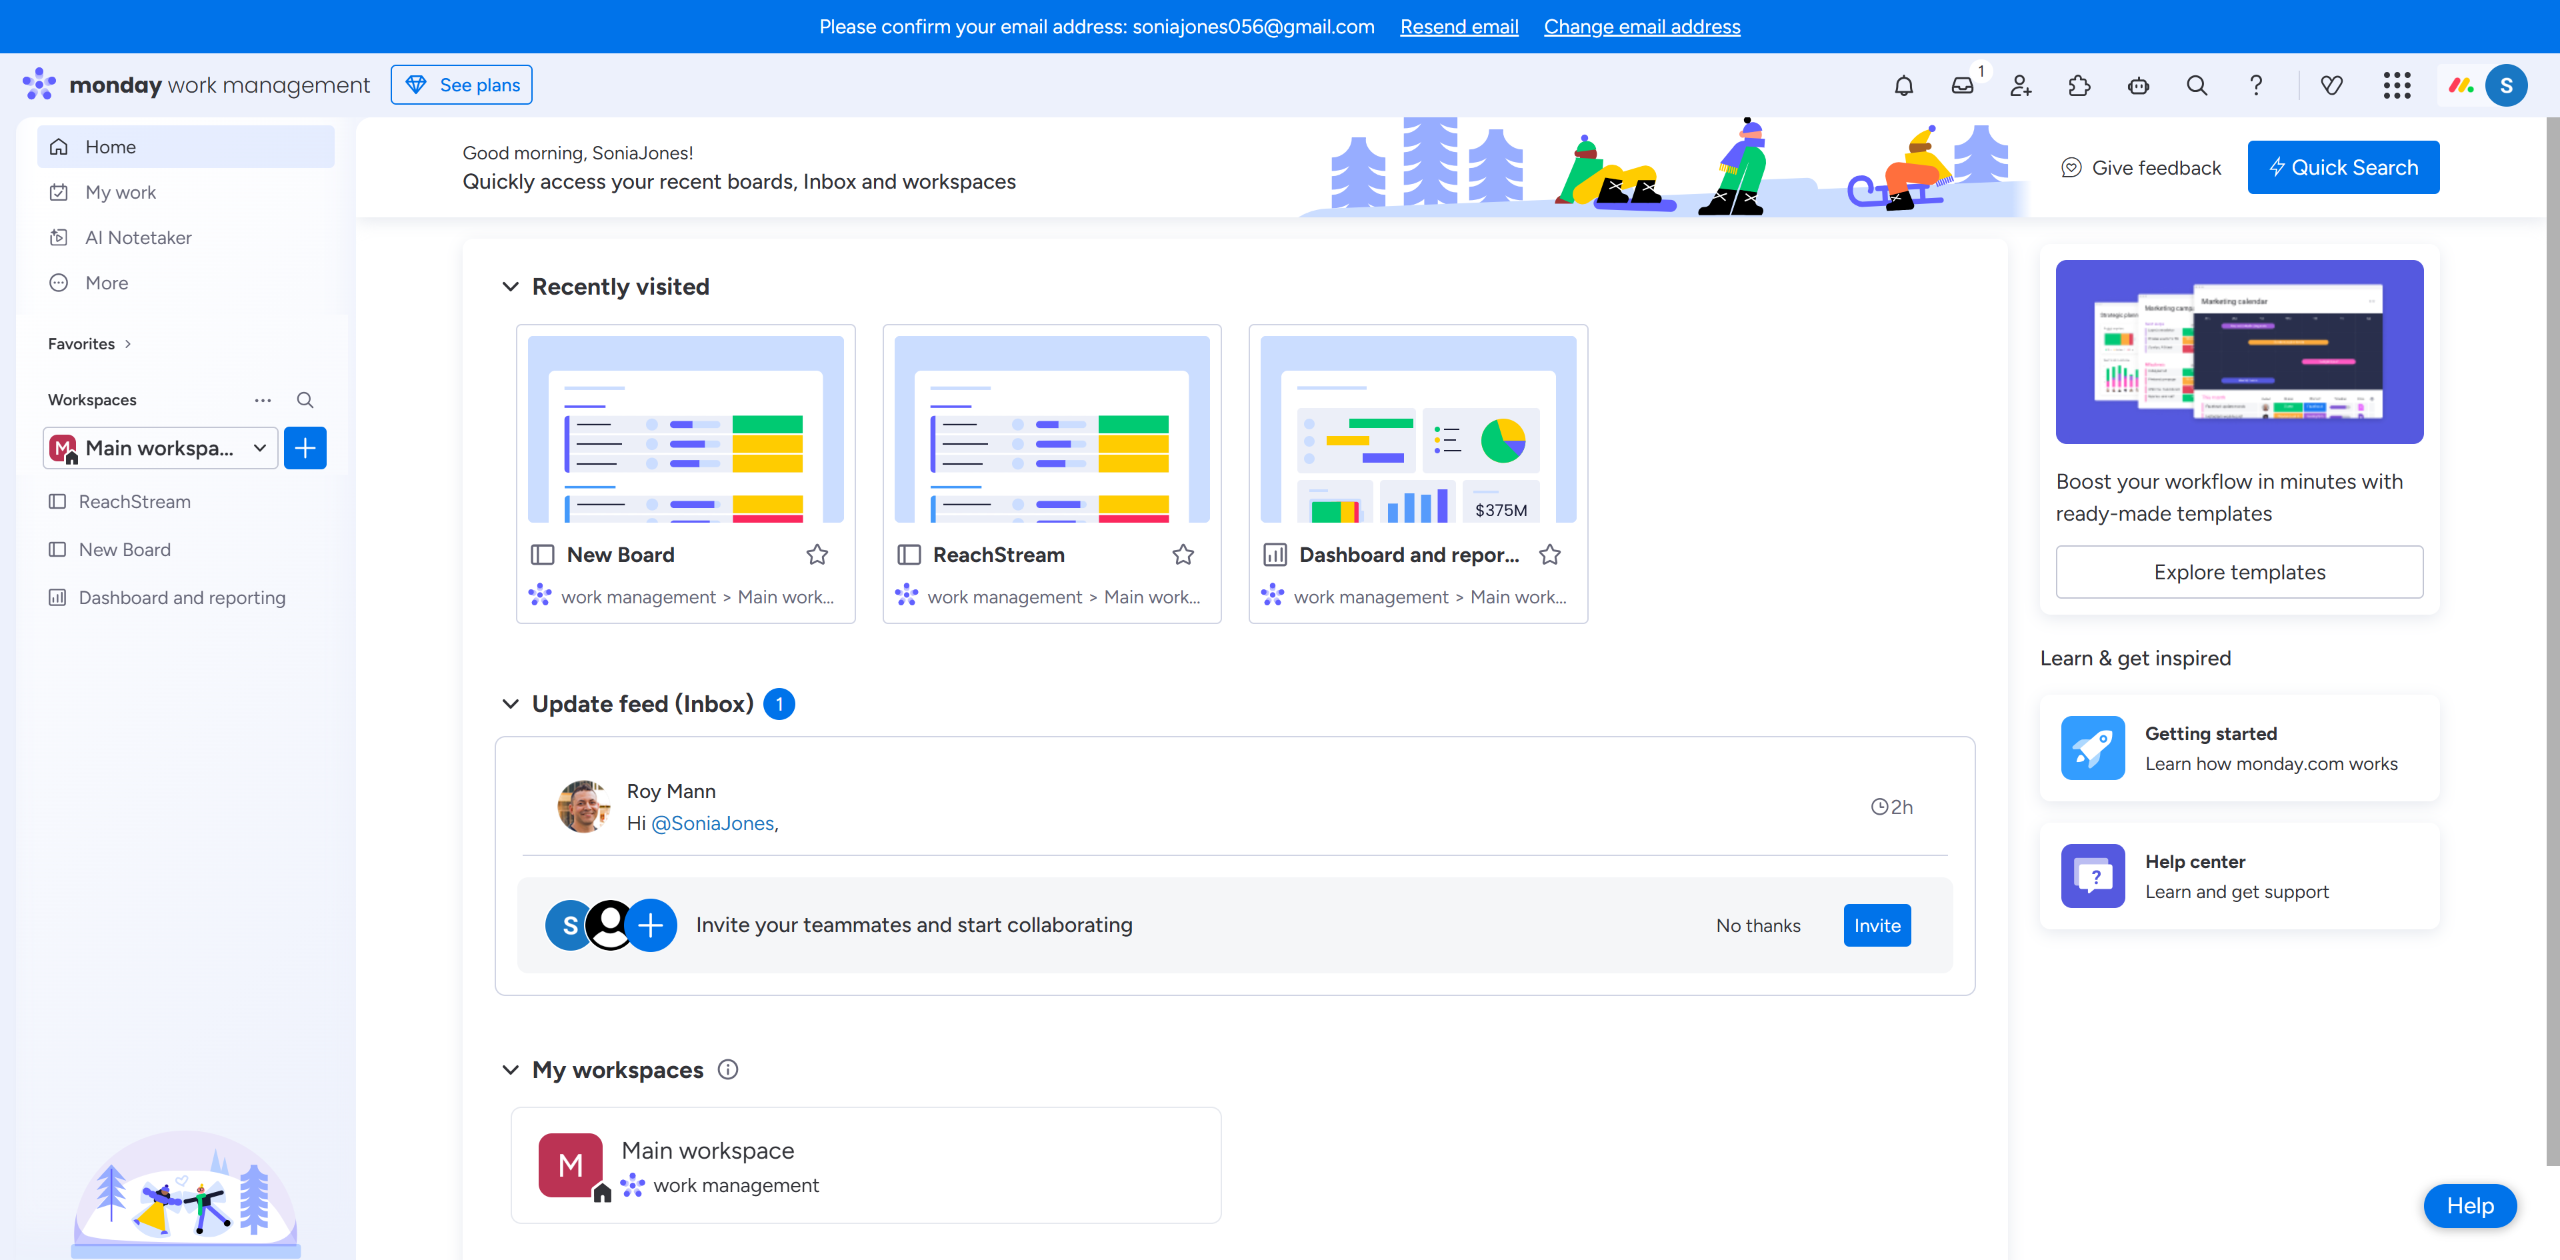The height and width of the screenshot is (1260, 2560).
Task: Collapse the Update feed section
Action: [x=510, y=704]
